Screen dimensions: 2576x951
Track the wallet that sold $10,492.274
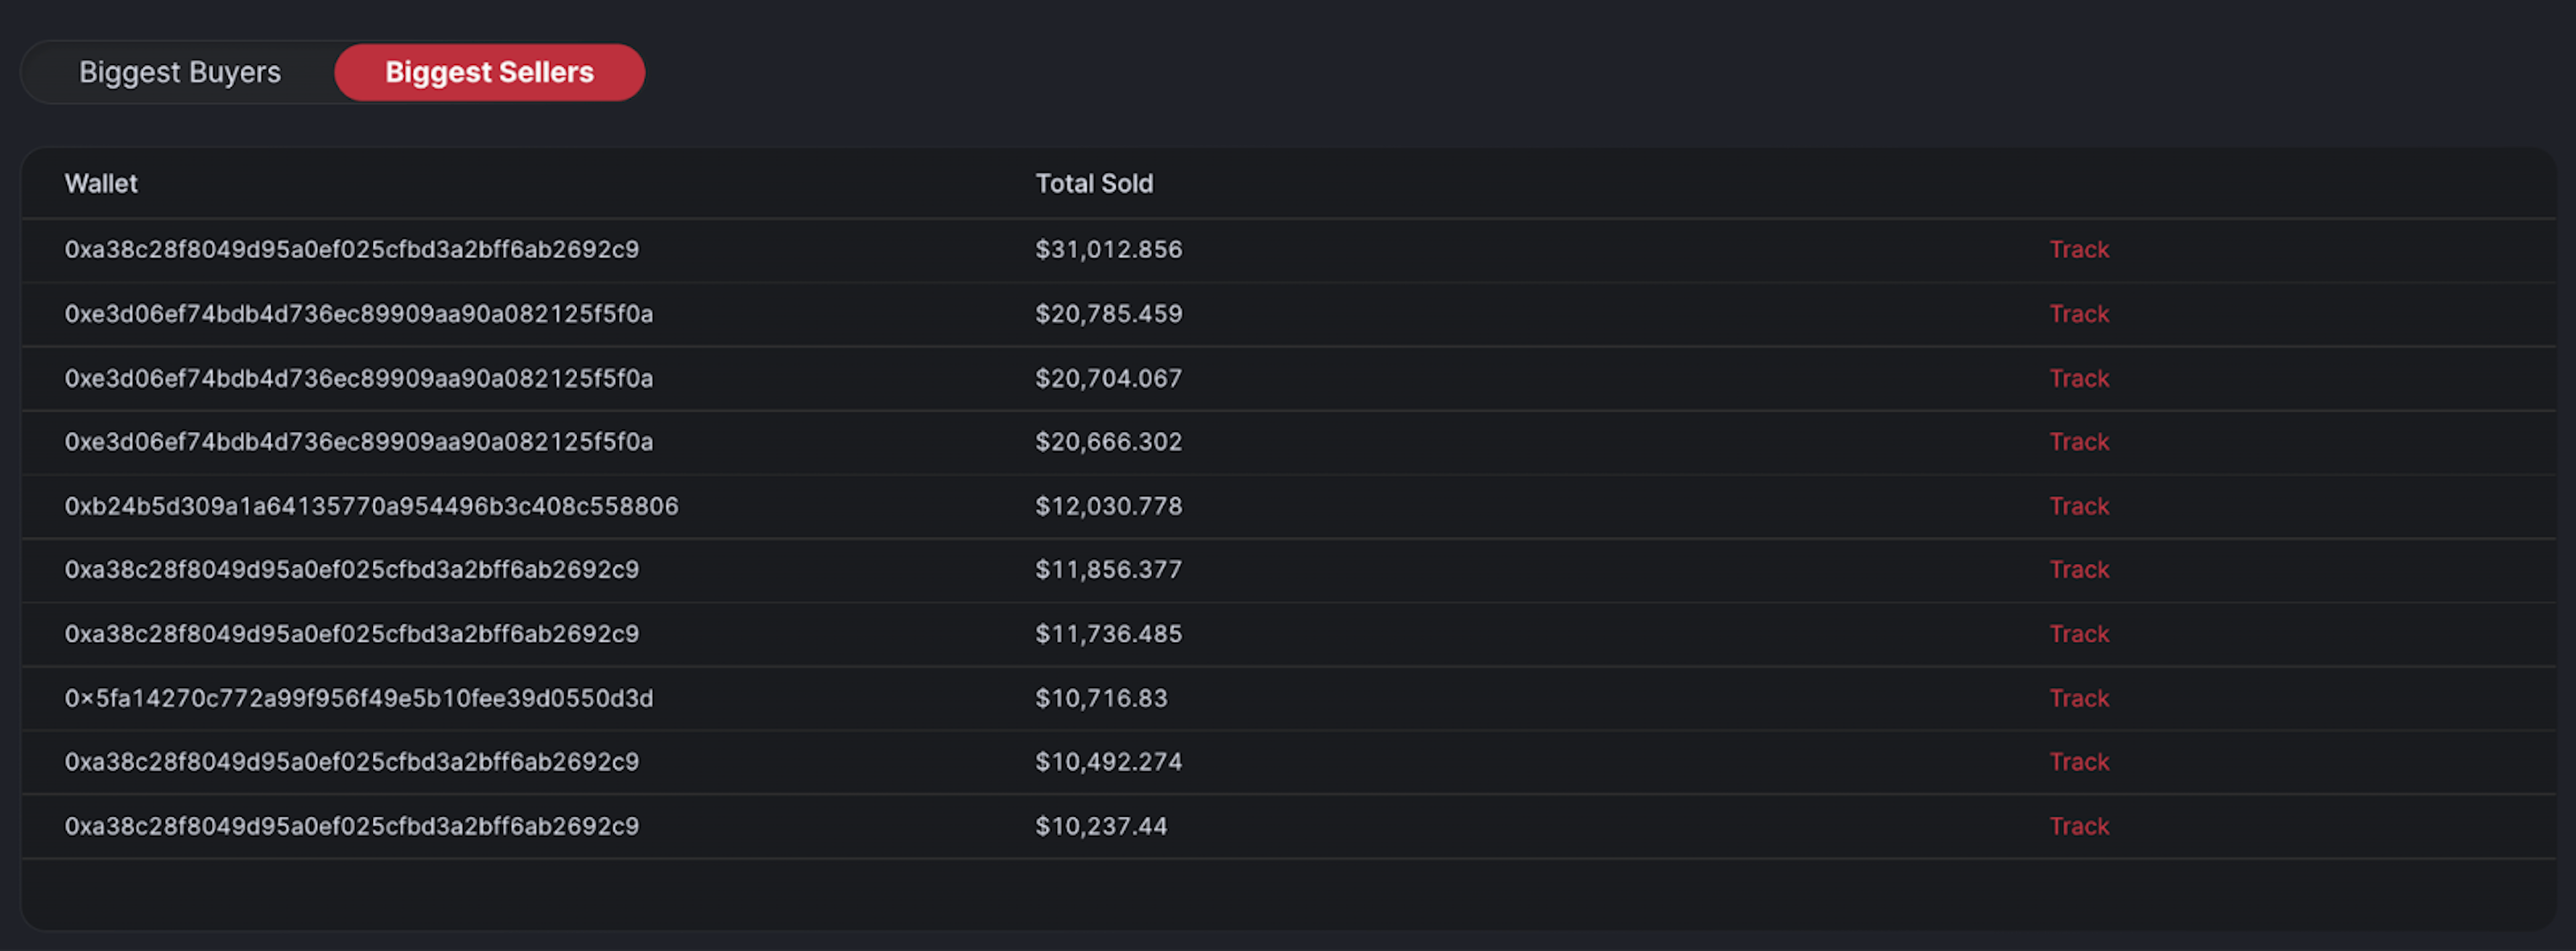coord(2079,762)
